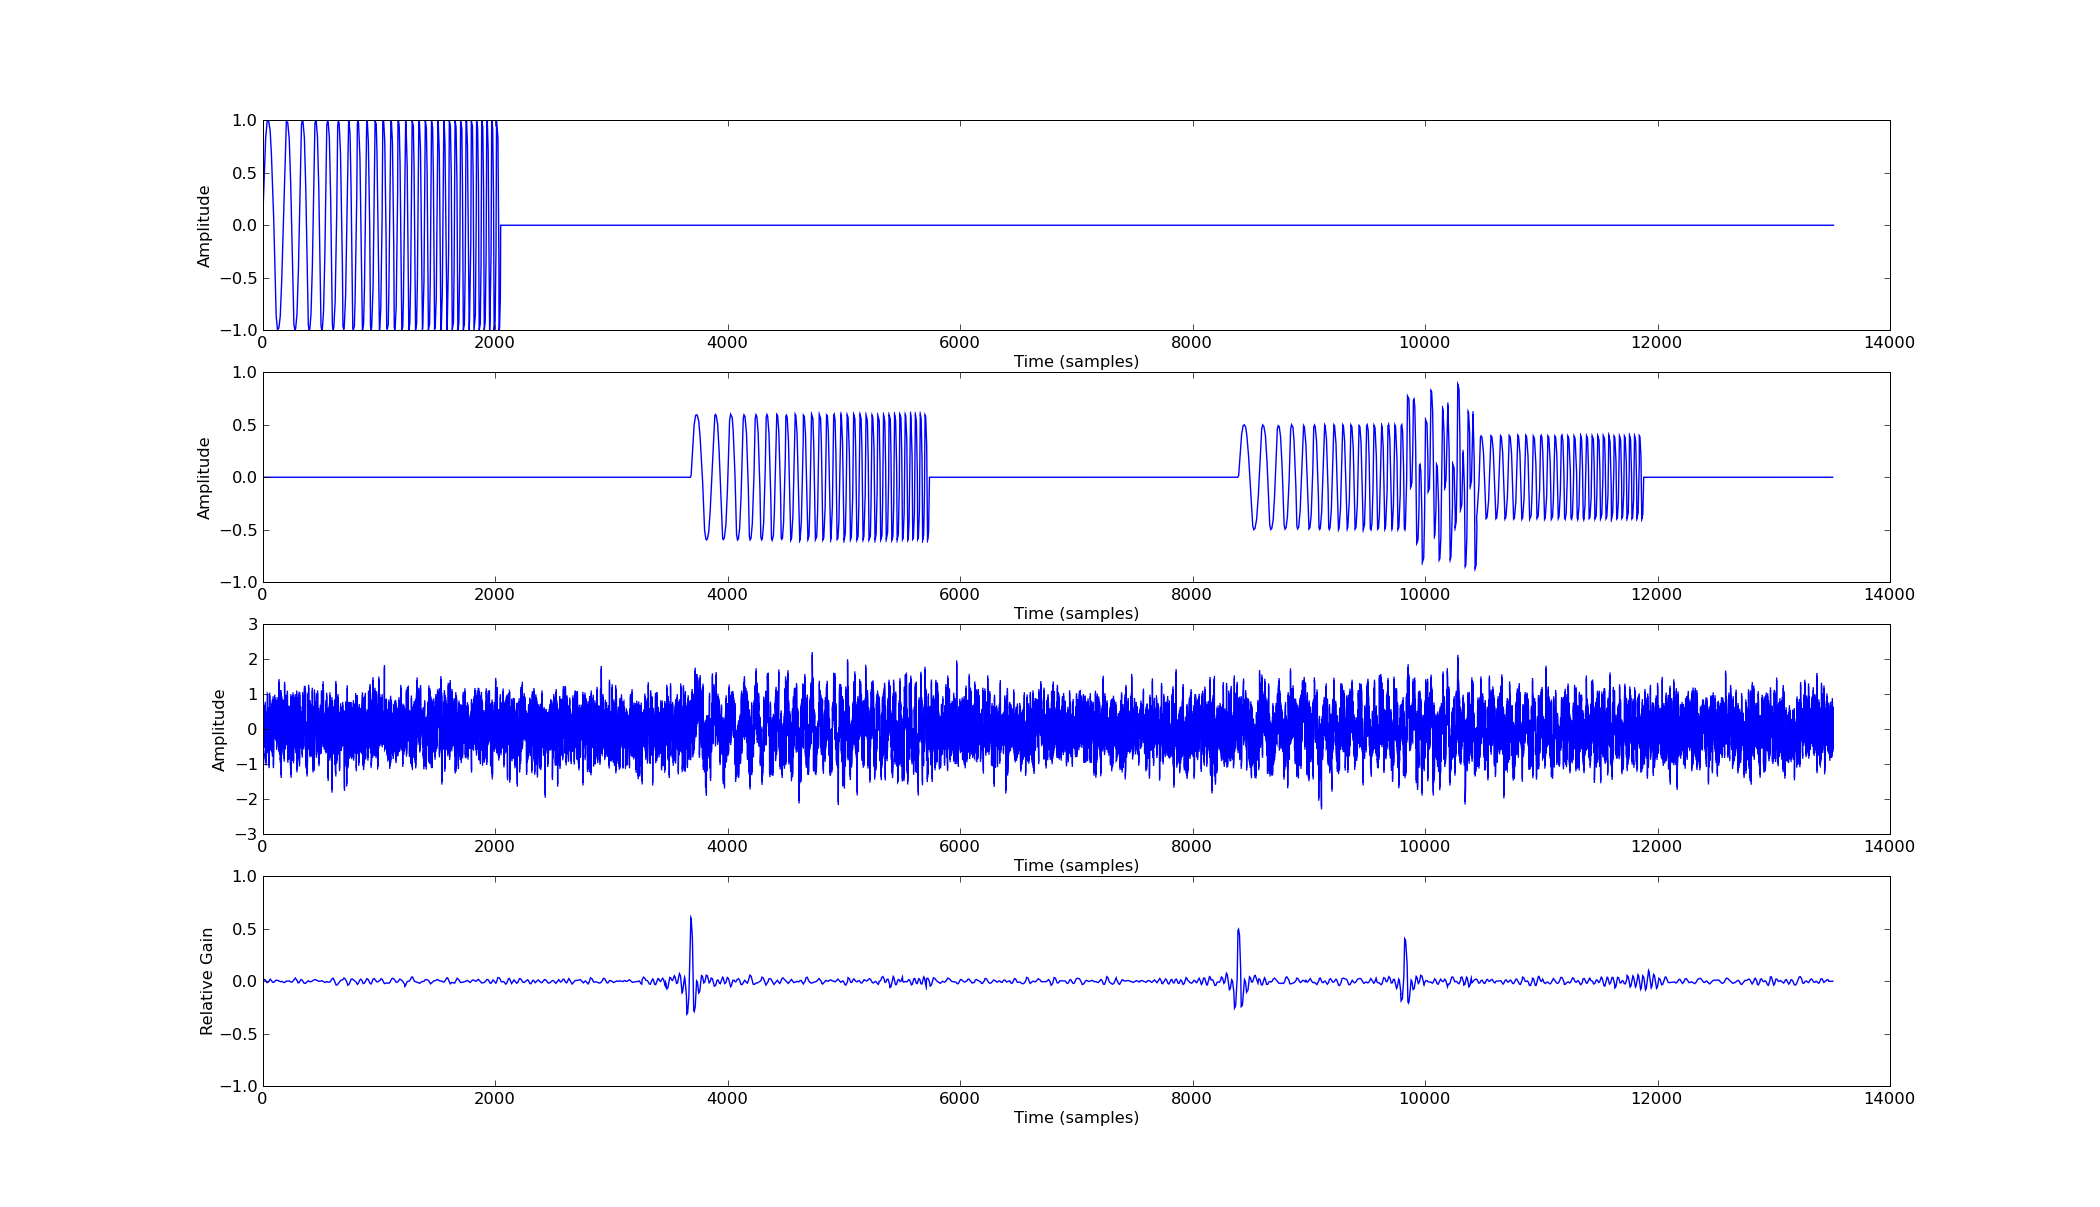This screenshot has height=1207, width=2100.
Task: Click the 14000 tick label on the bottom axis
Action: click(1889, 1099)
